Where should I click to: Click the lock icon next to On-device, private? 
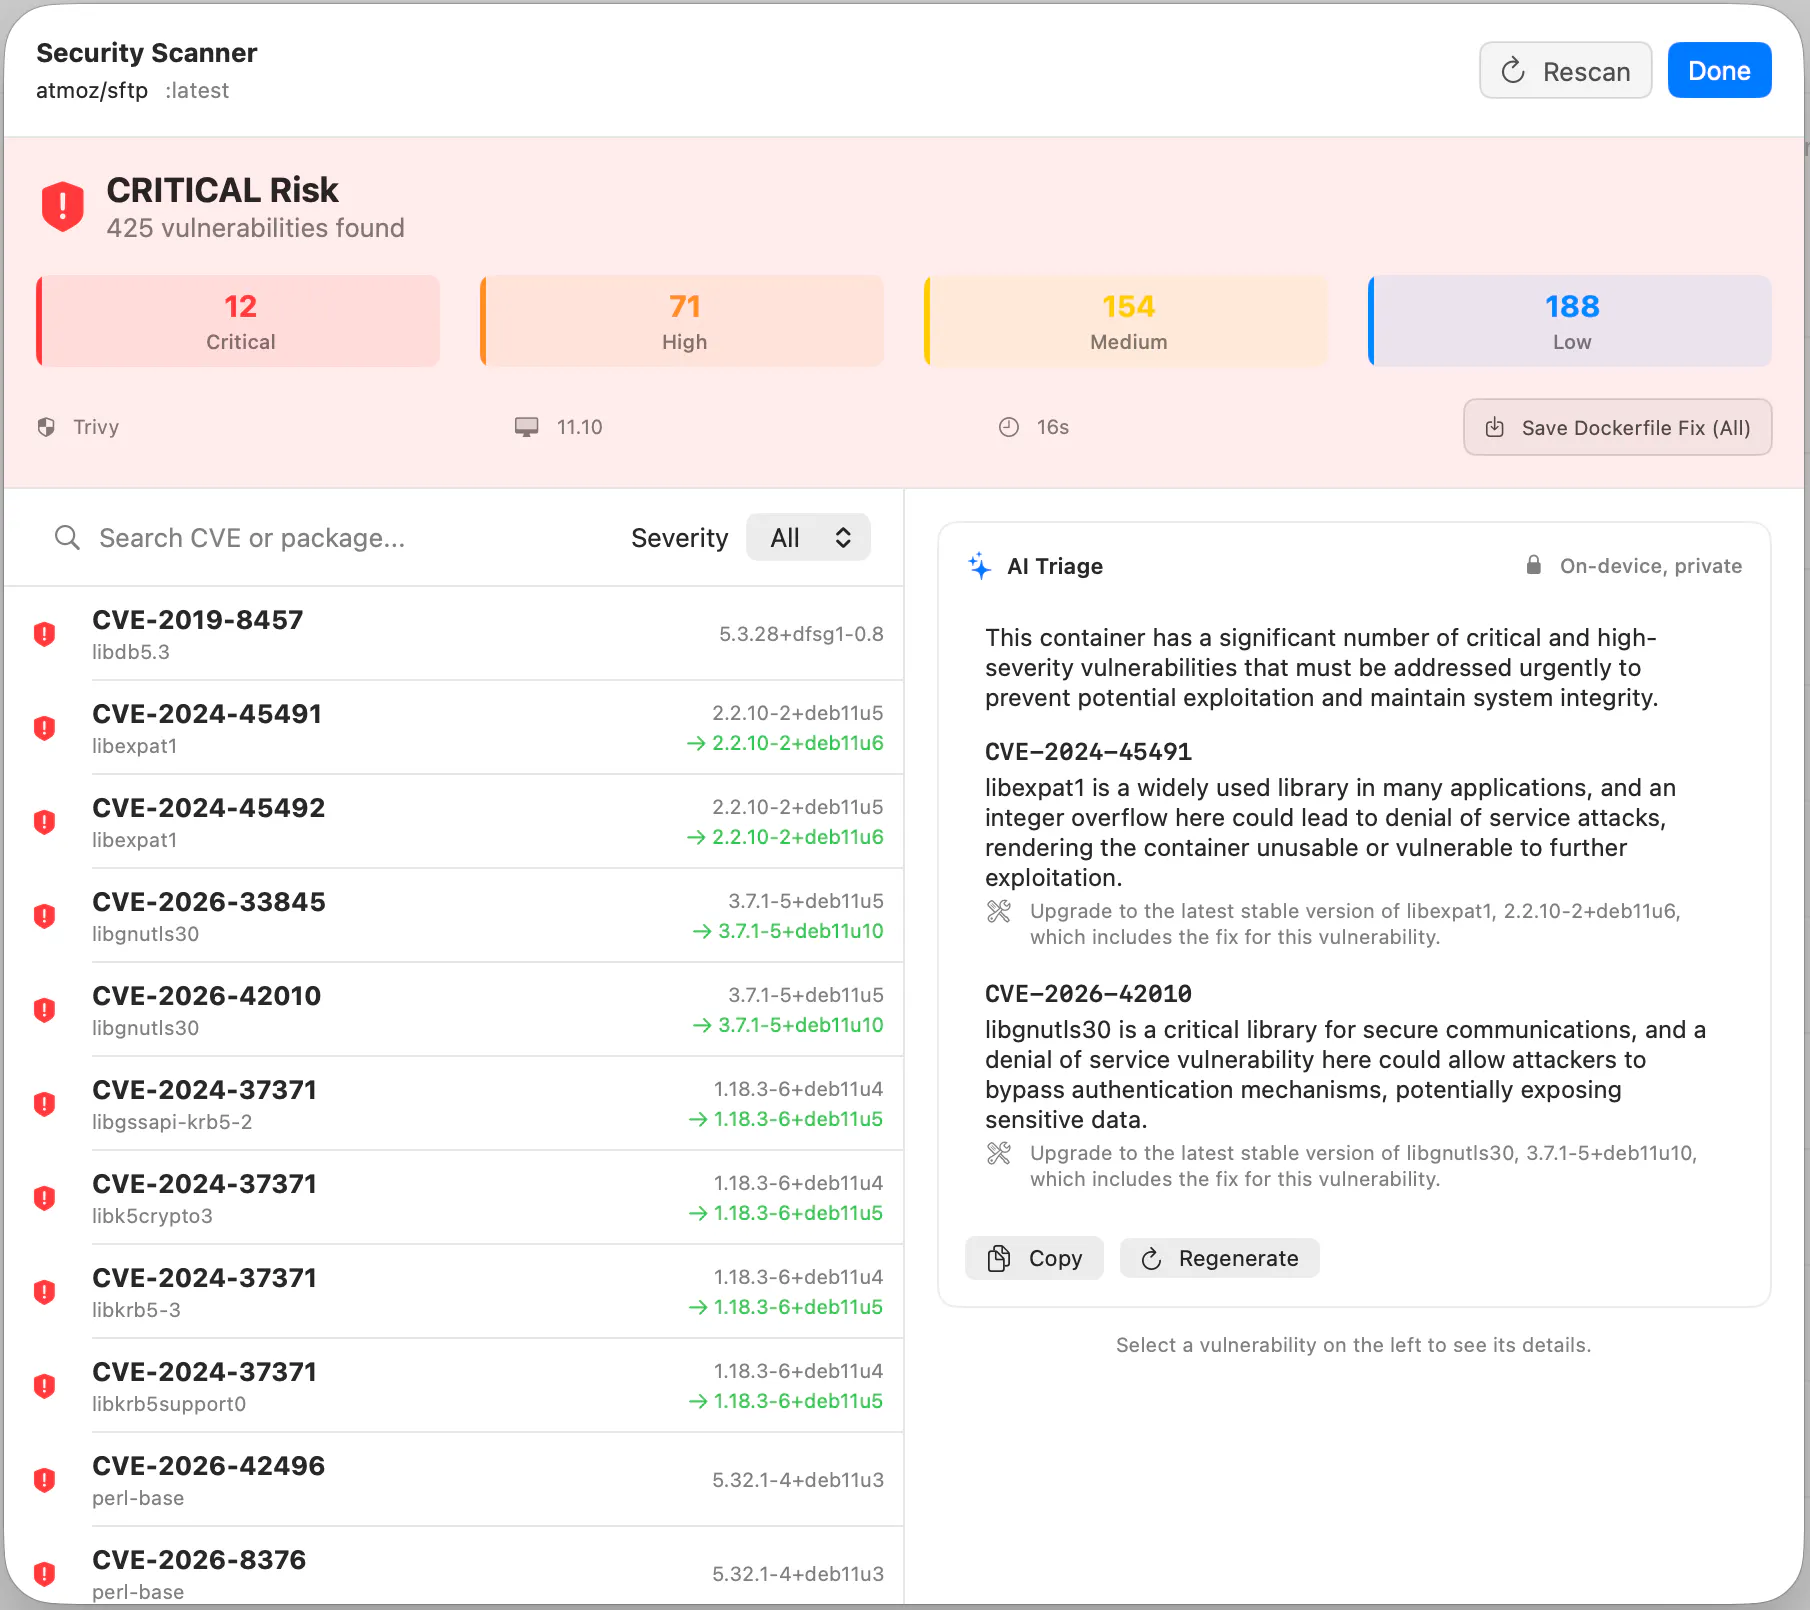(x=1533, y=565)
